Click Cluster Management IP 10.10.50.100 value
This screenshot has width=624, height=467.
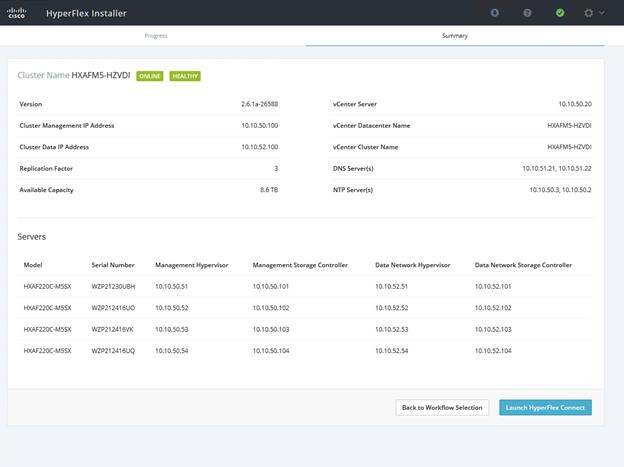click(x=259, y=125)
